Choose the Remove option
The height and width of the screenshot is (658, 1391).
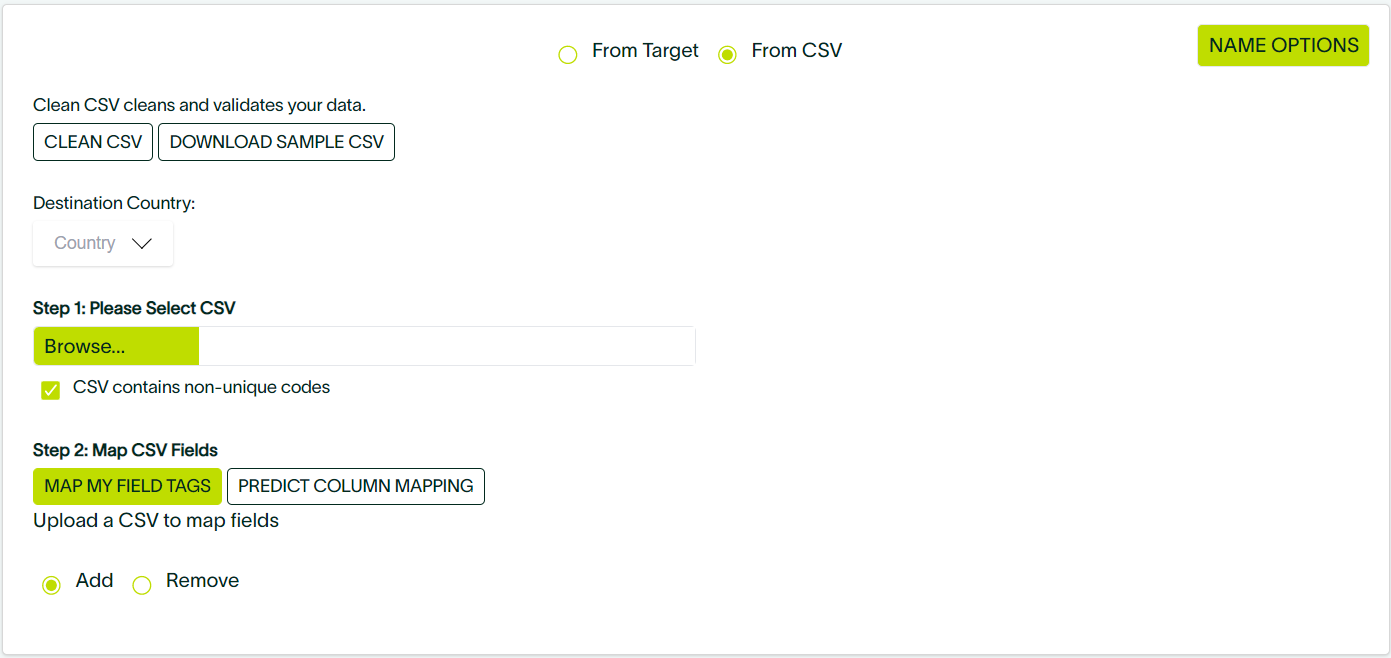pos(142,584)
